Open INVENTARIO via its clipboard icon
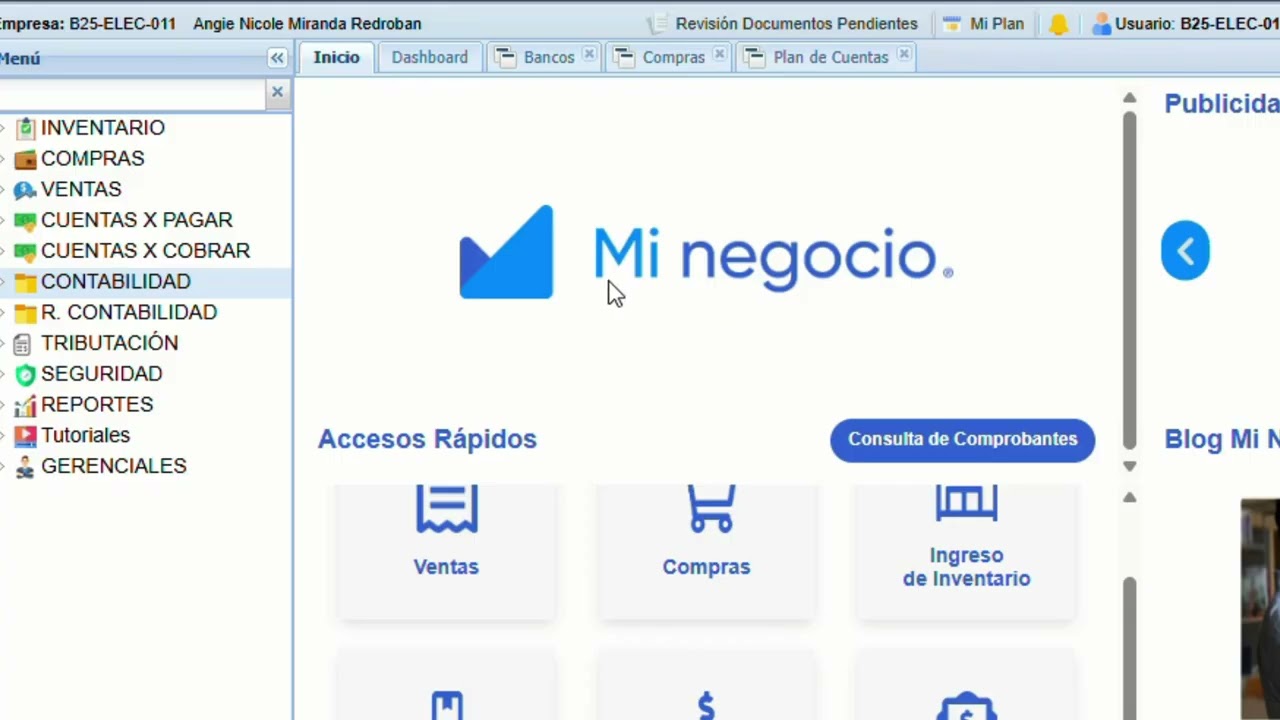Viewport: 1280px width, 720px height. (25, 128)
